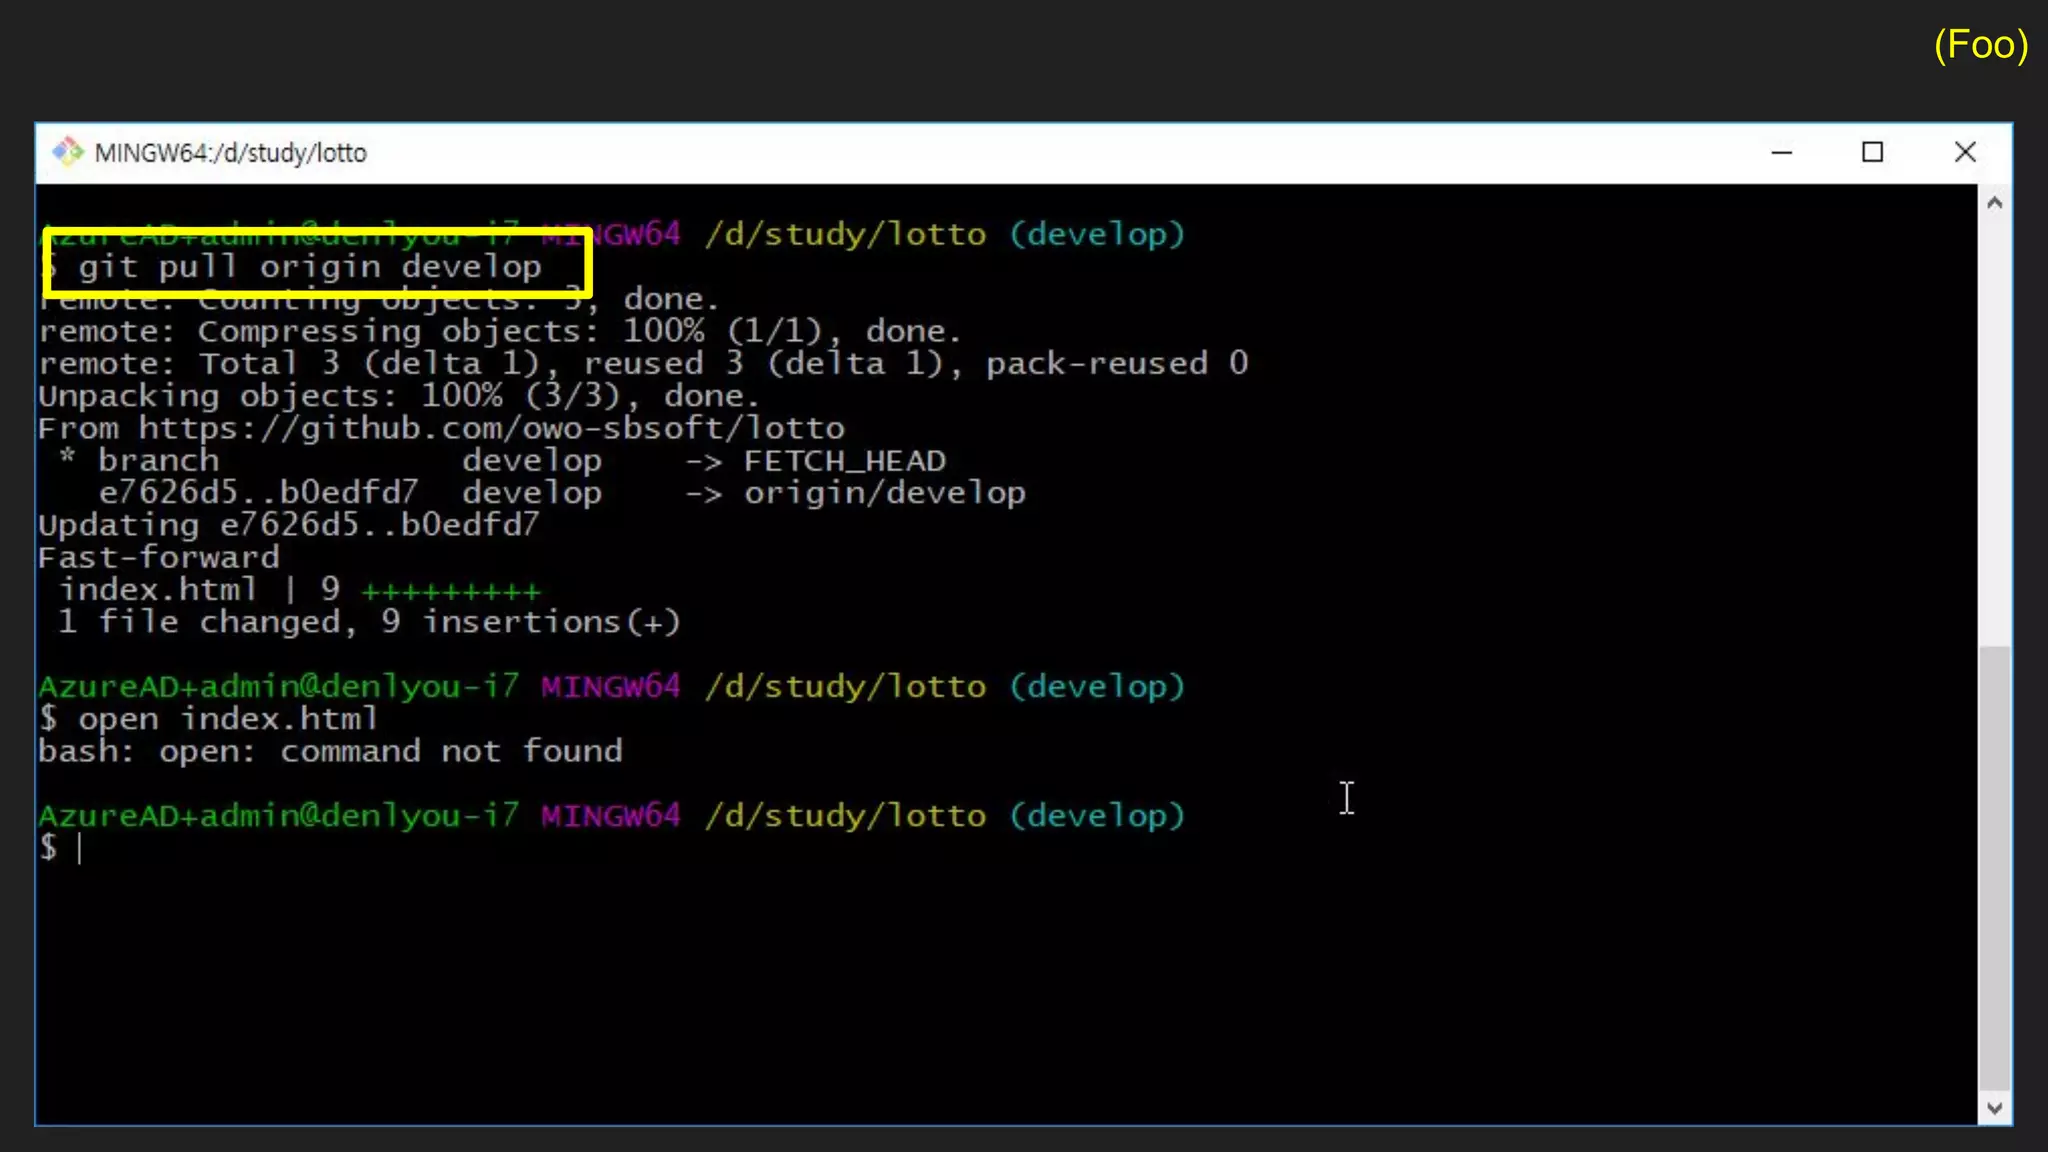Click the Fast-forward line in the output

click(159, 557)
